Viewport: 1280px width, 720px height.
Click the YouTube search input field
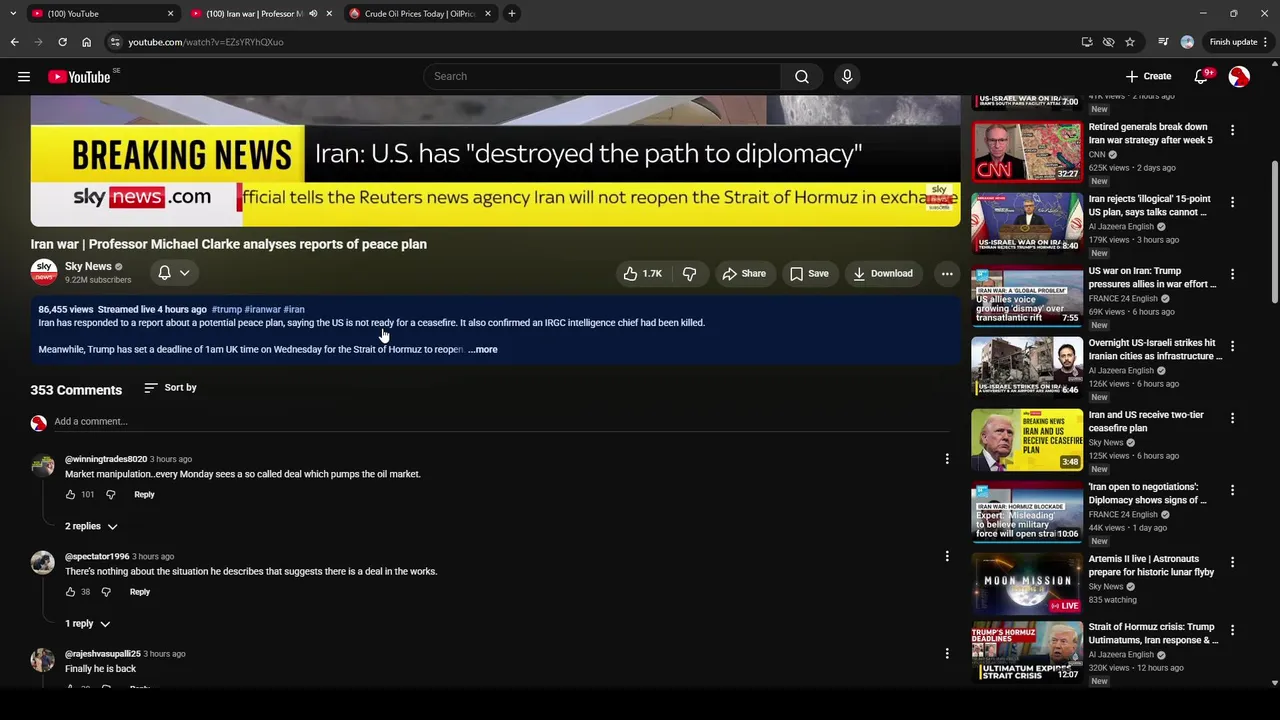point(603,76)
